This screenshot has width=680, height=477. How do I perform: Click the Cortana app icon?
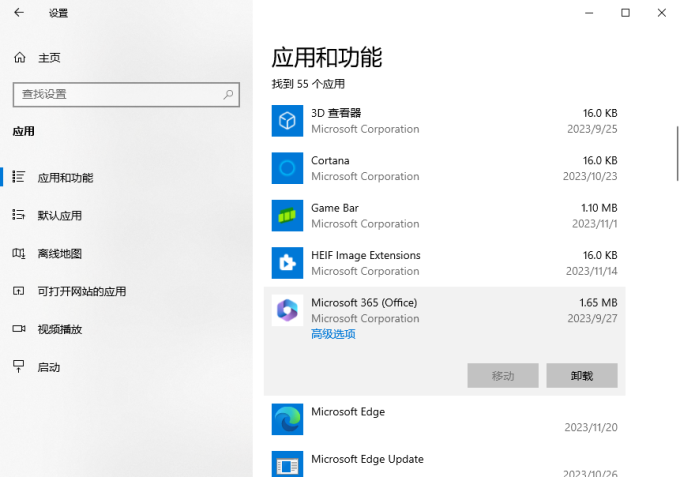tap(287, 168)
